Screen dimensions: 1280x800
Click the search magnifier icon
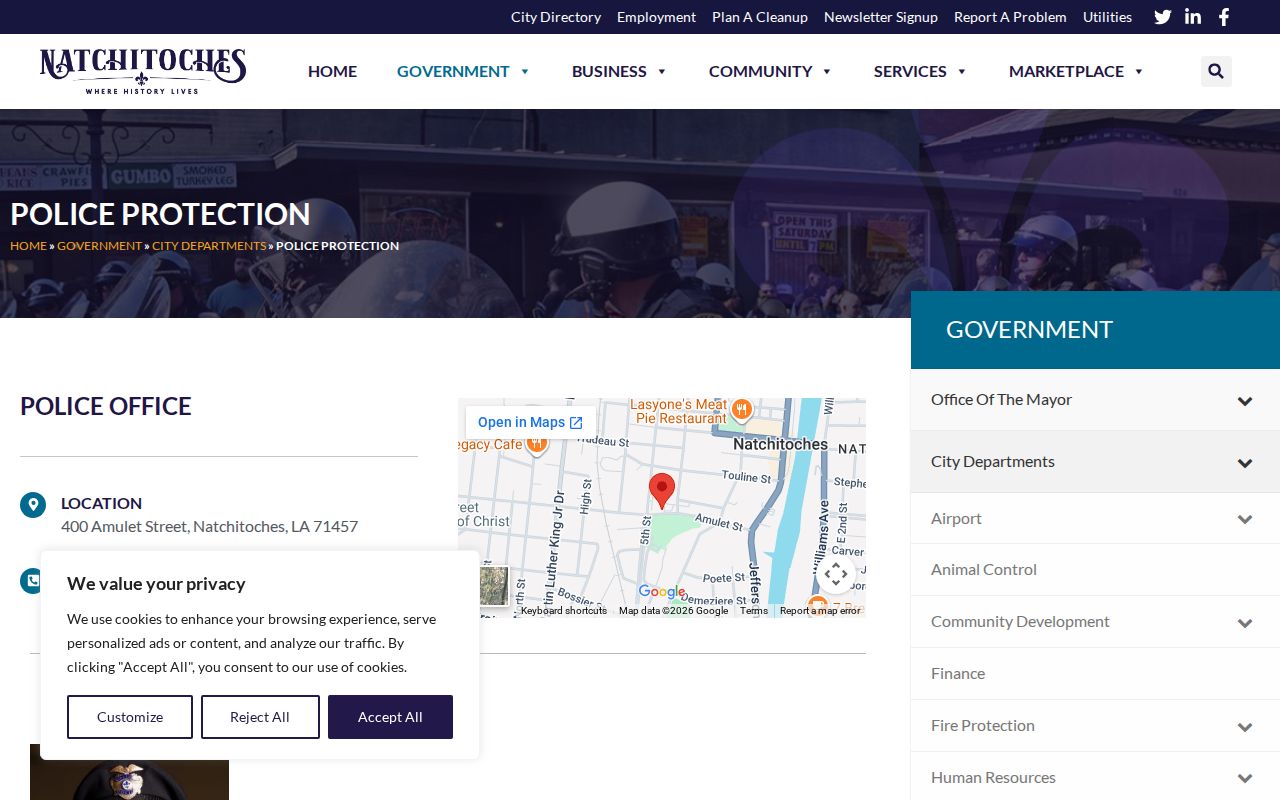(1216, 71)
